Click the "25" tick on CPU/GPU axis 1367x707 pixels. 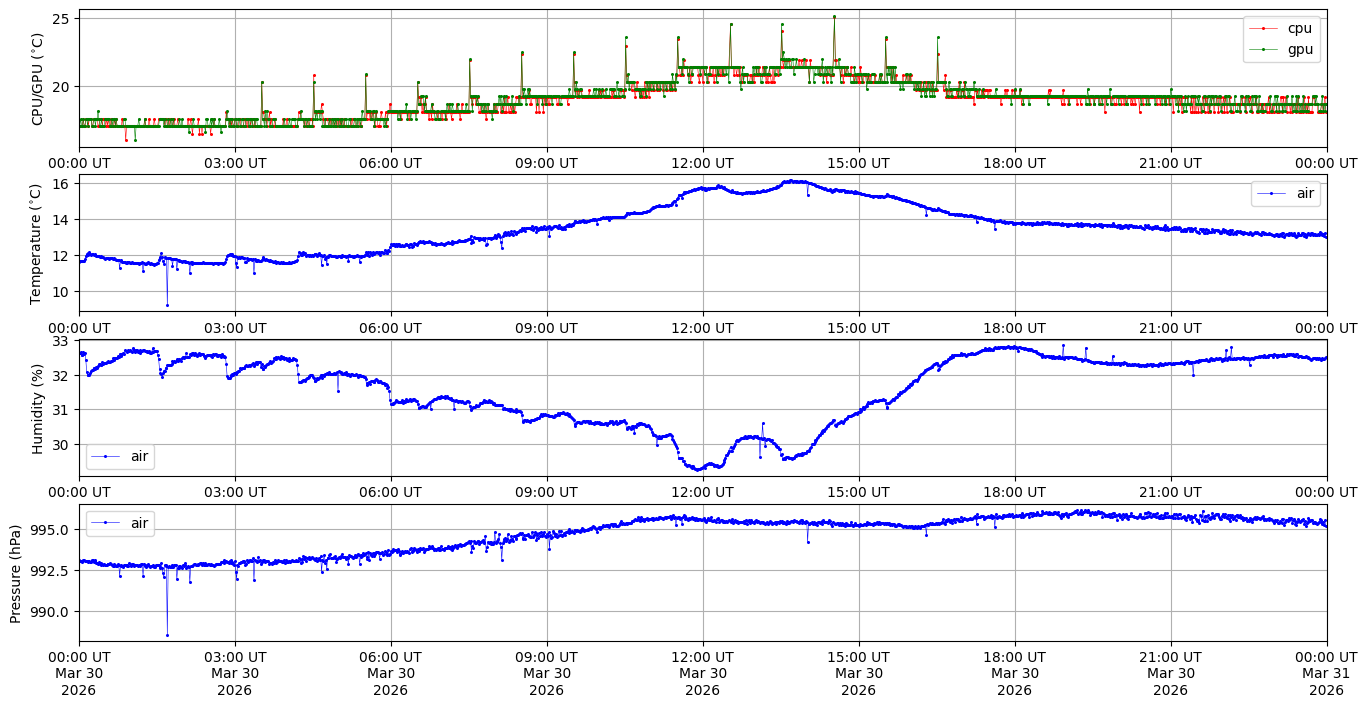[x=59, y=19]
